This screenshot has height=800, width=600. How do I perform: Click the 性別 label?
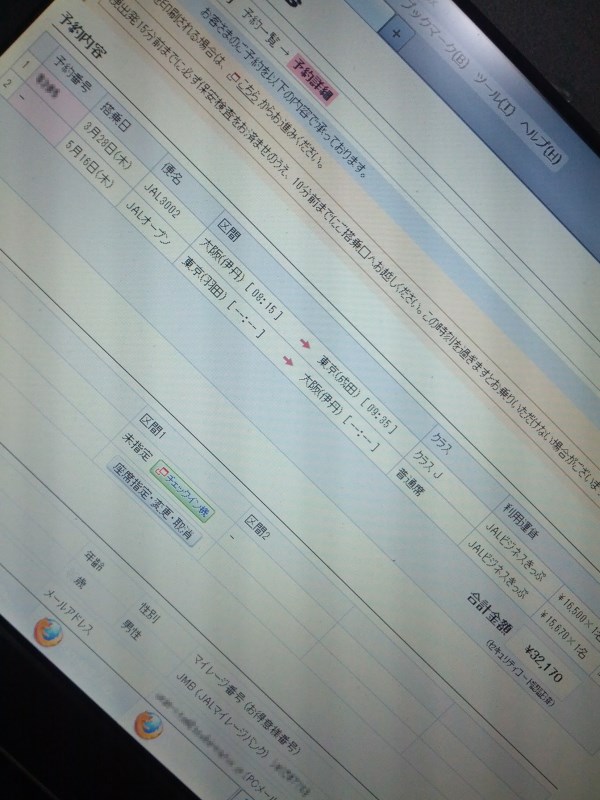149,614
